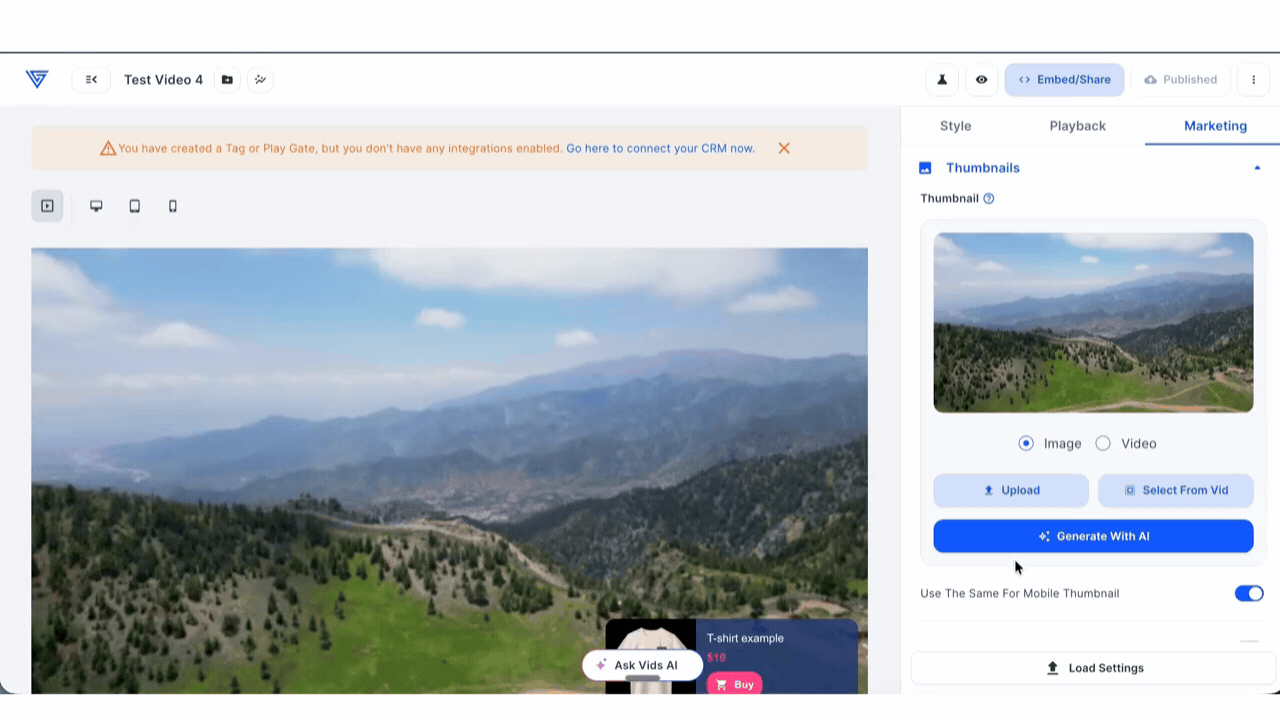Click the Published button
This screenshot has height=720, width=1280.
pyautogui.click(x=1181, y=79)
